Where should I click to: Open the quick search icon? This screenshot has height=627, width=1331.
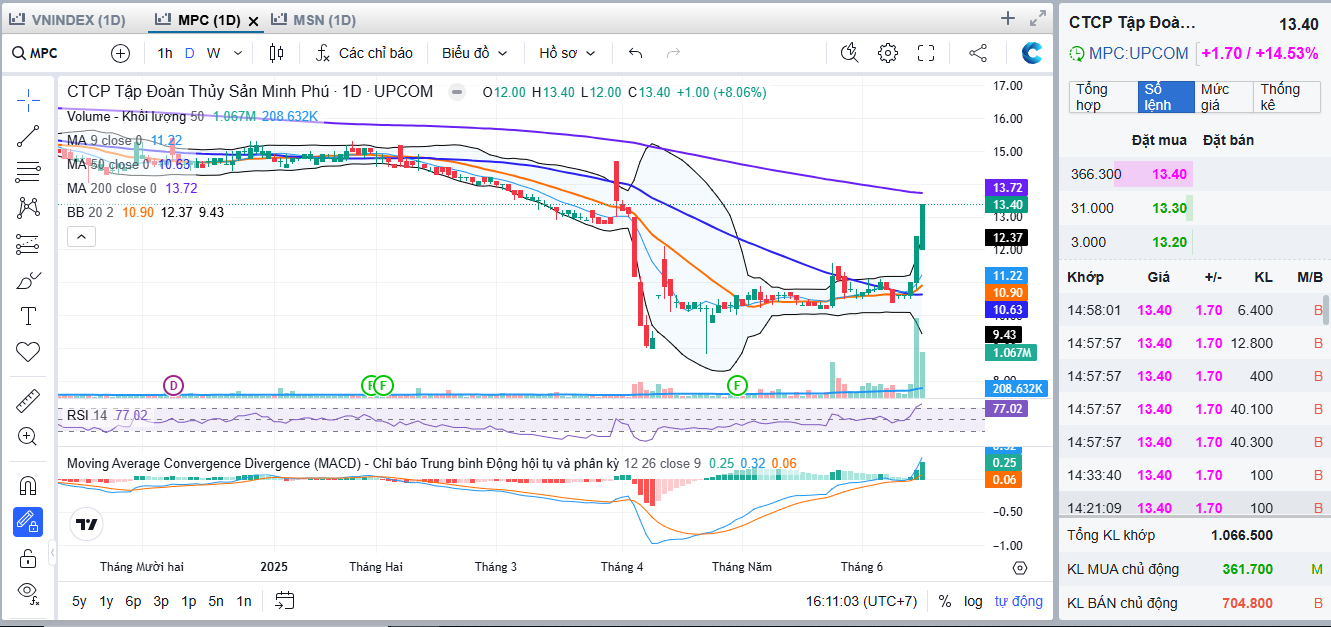tap(850, 53)
